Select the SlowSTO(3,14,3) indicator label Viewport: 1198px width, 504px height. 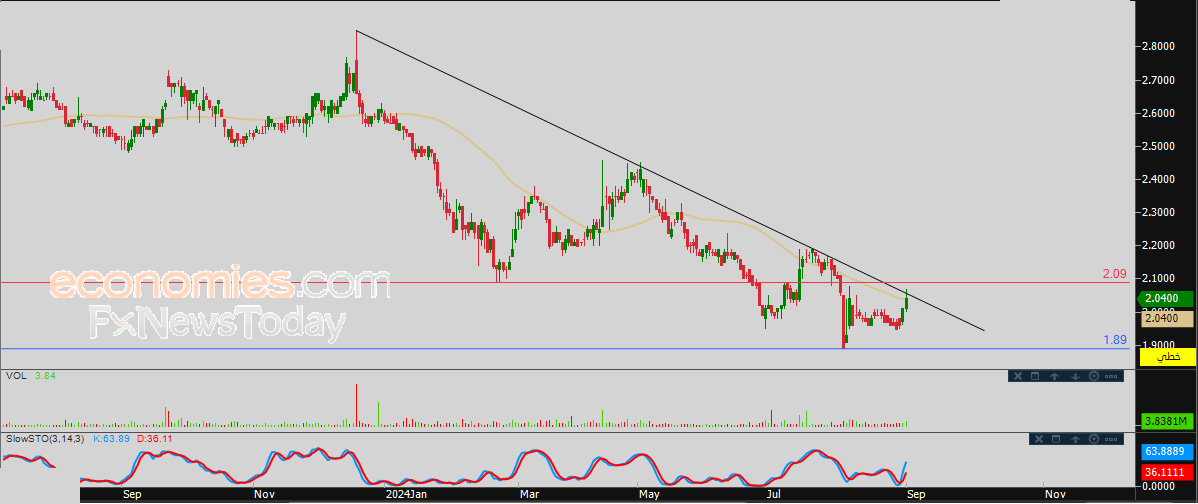tap(44, 439)
